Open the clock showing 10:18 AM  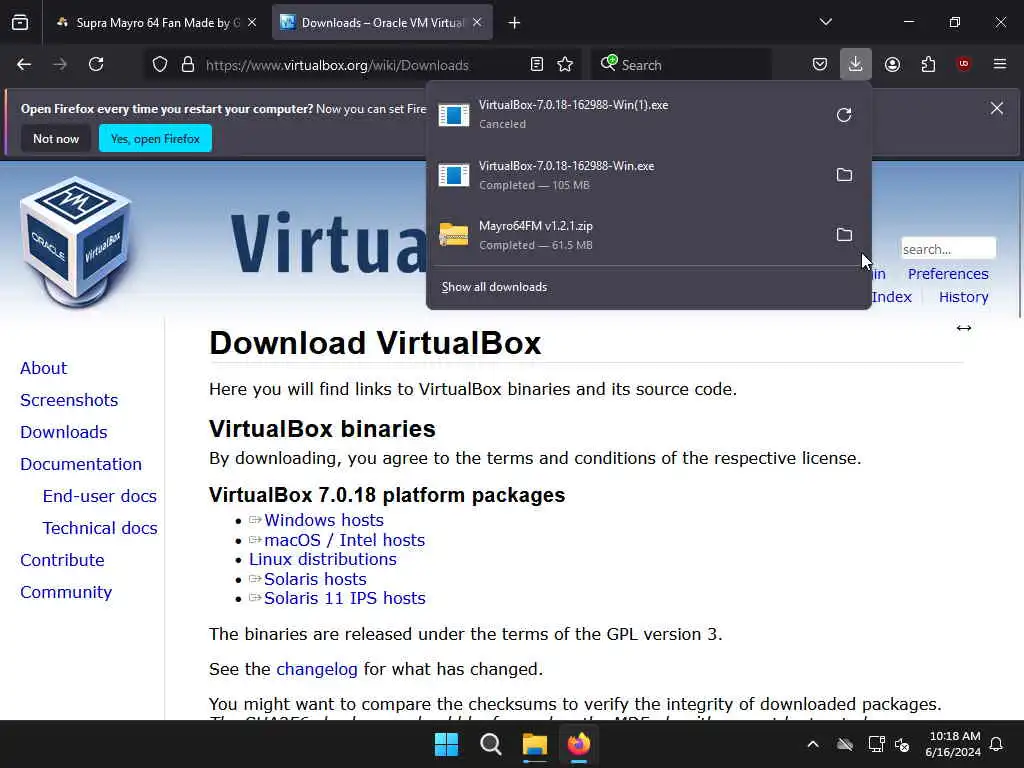click(953, 744)
